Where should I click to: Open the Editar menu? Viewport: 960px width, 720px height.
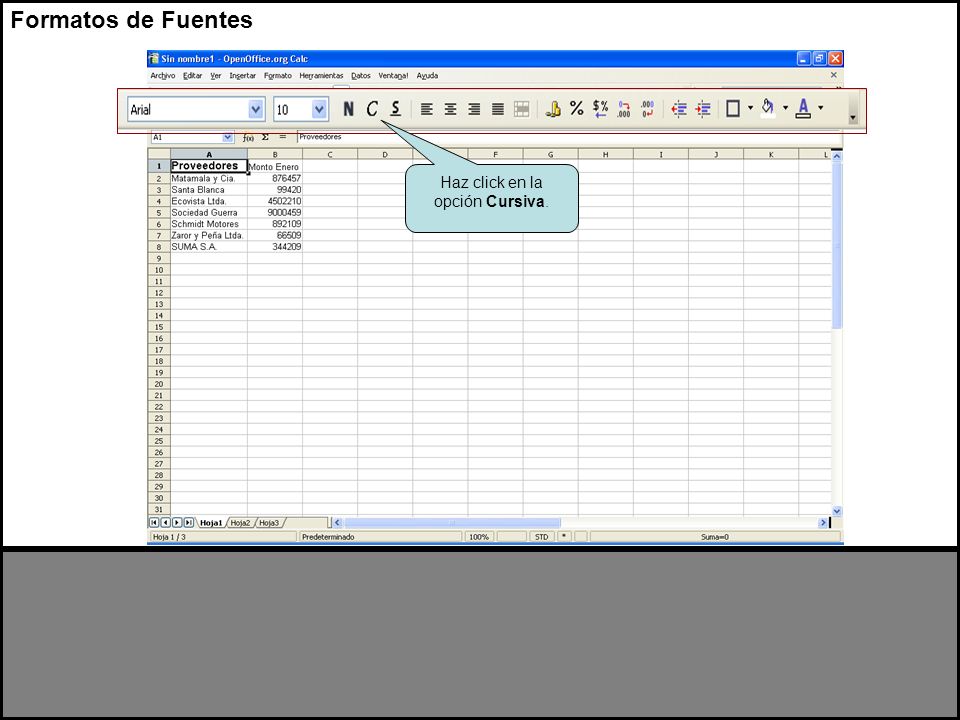tap(193, 76)
